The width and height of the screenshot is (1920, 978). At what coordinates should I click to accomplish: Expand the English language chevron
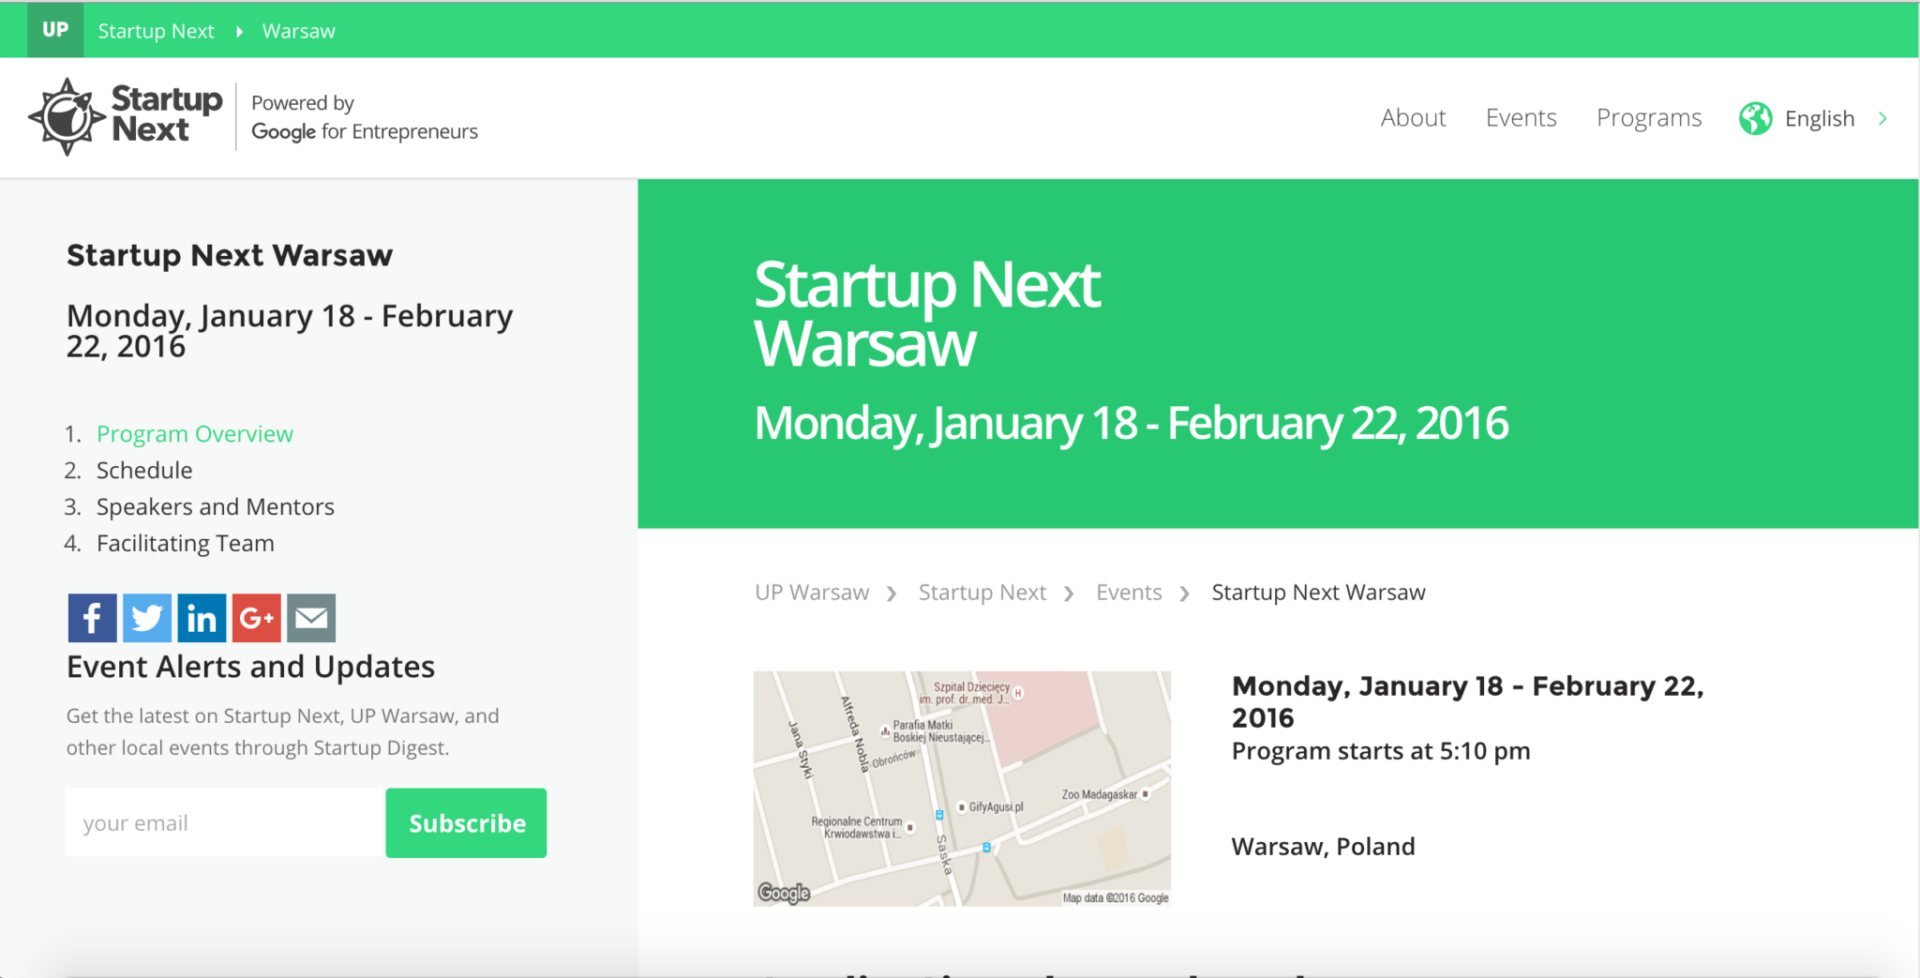coord(1883,118)
